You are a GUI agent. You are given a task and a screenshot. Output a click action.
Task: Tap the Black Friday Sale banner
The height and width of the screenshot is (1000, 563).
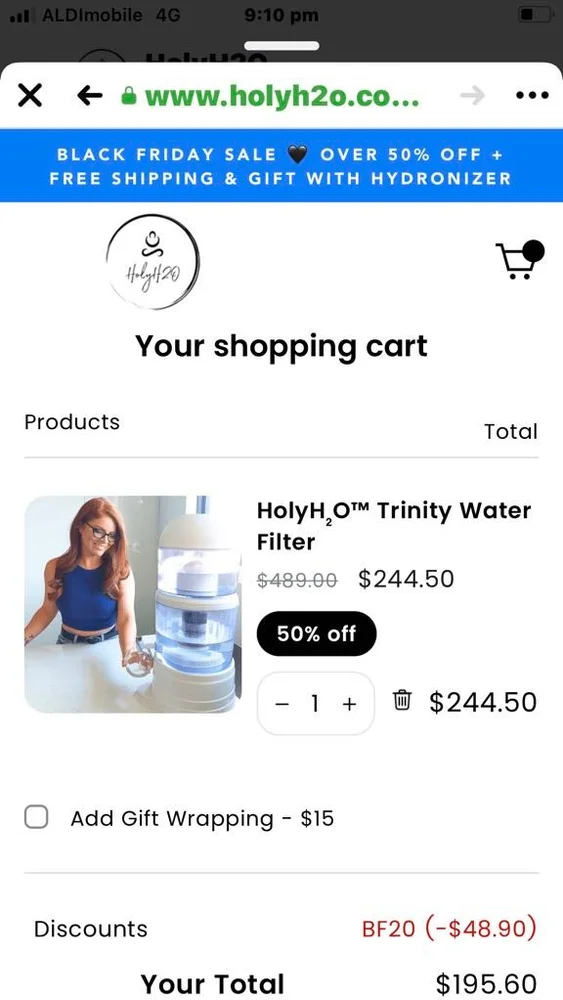tap(281, 166)
